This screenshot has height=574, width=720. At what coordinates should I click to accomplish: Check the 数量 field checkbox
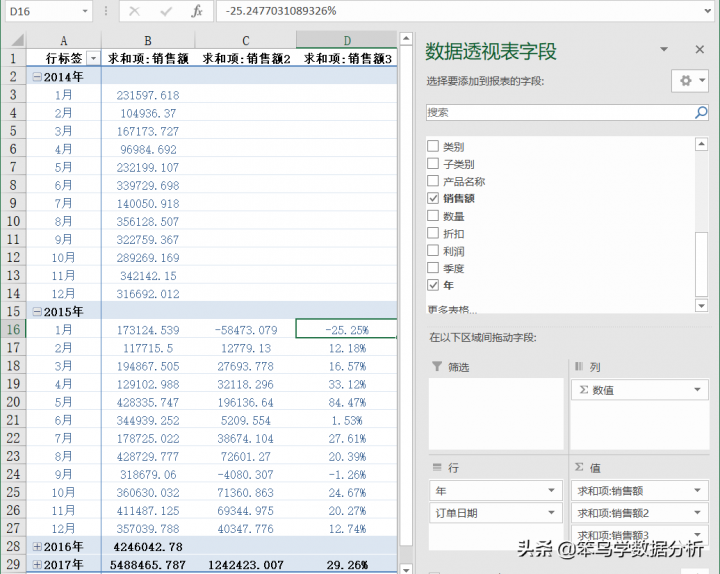point(433,215)
